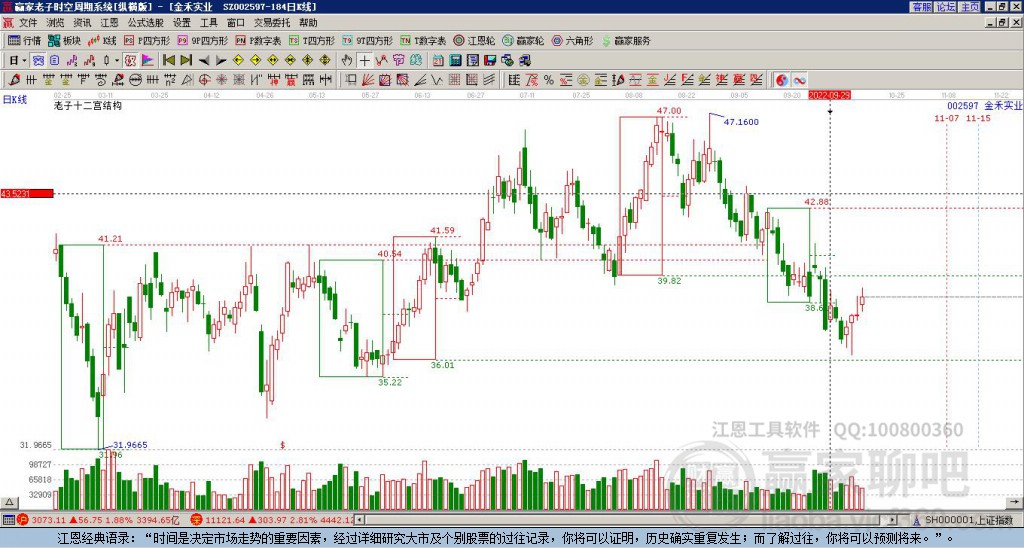Image resolution: width=1024 pixels, height=548 pixels.
Task: Open the 9T四方形 tool
Action: coord(368,40)
